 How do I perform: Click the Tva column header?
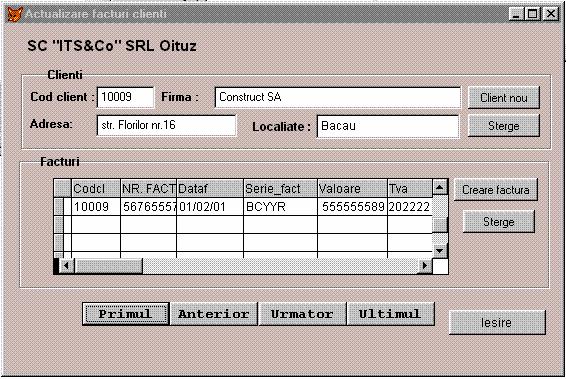(x=410, y=188)
